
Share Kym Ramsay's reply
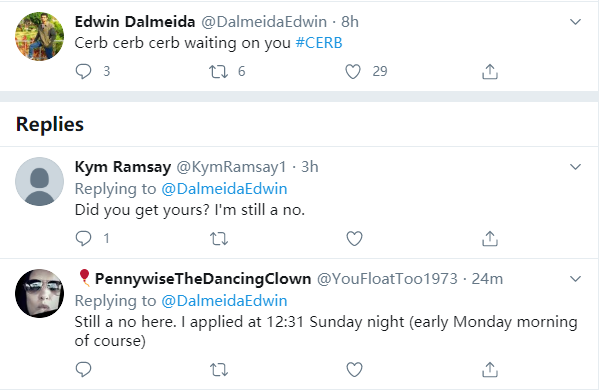click(x=490, y=239)
